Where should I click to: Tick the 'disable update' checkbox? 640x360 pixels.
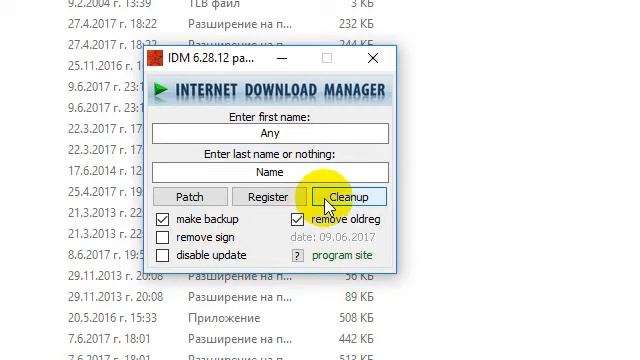(162, 255)
